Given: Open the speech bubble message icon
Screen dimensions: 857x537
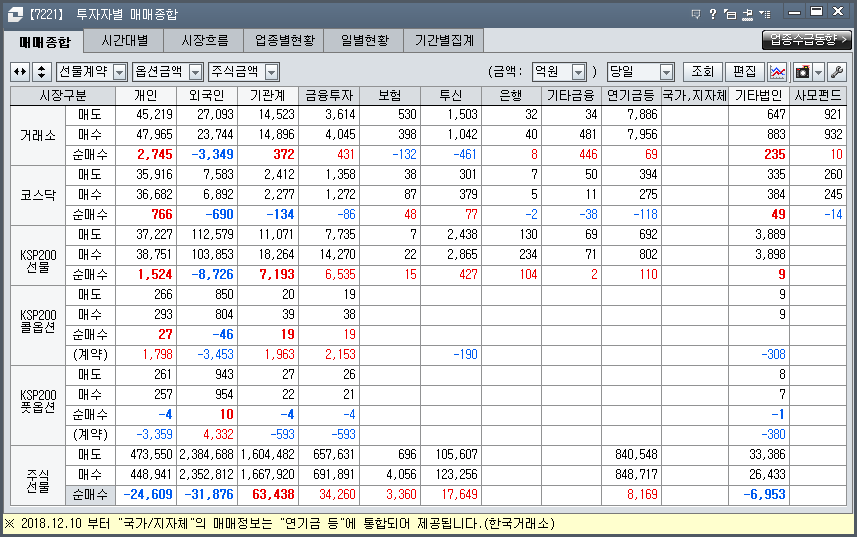Looking at the screenshot, I should (696, 14).
